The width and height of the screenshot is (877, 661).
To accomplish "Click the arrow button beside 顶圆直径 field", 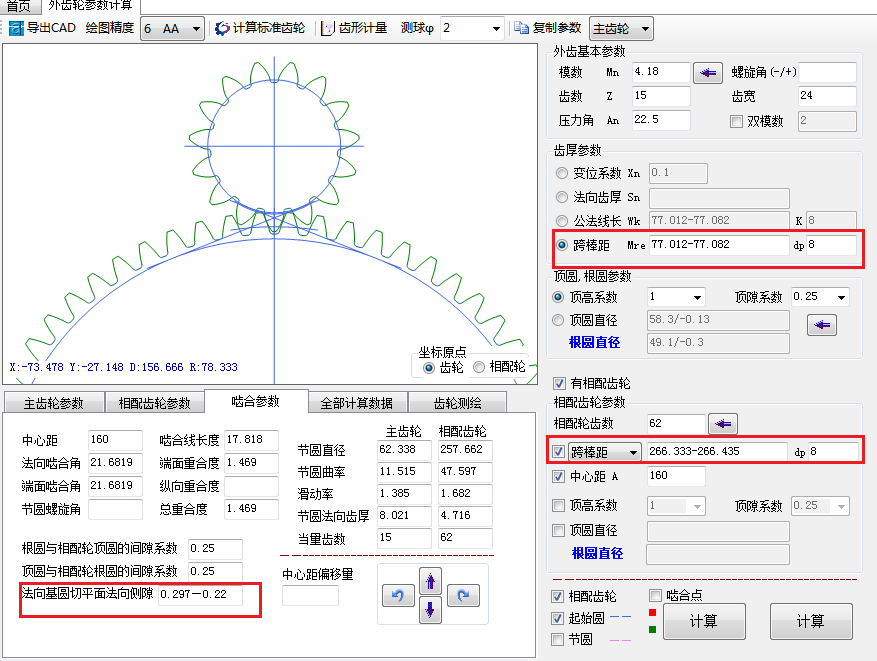I will pos(822,325).
